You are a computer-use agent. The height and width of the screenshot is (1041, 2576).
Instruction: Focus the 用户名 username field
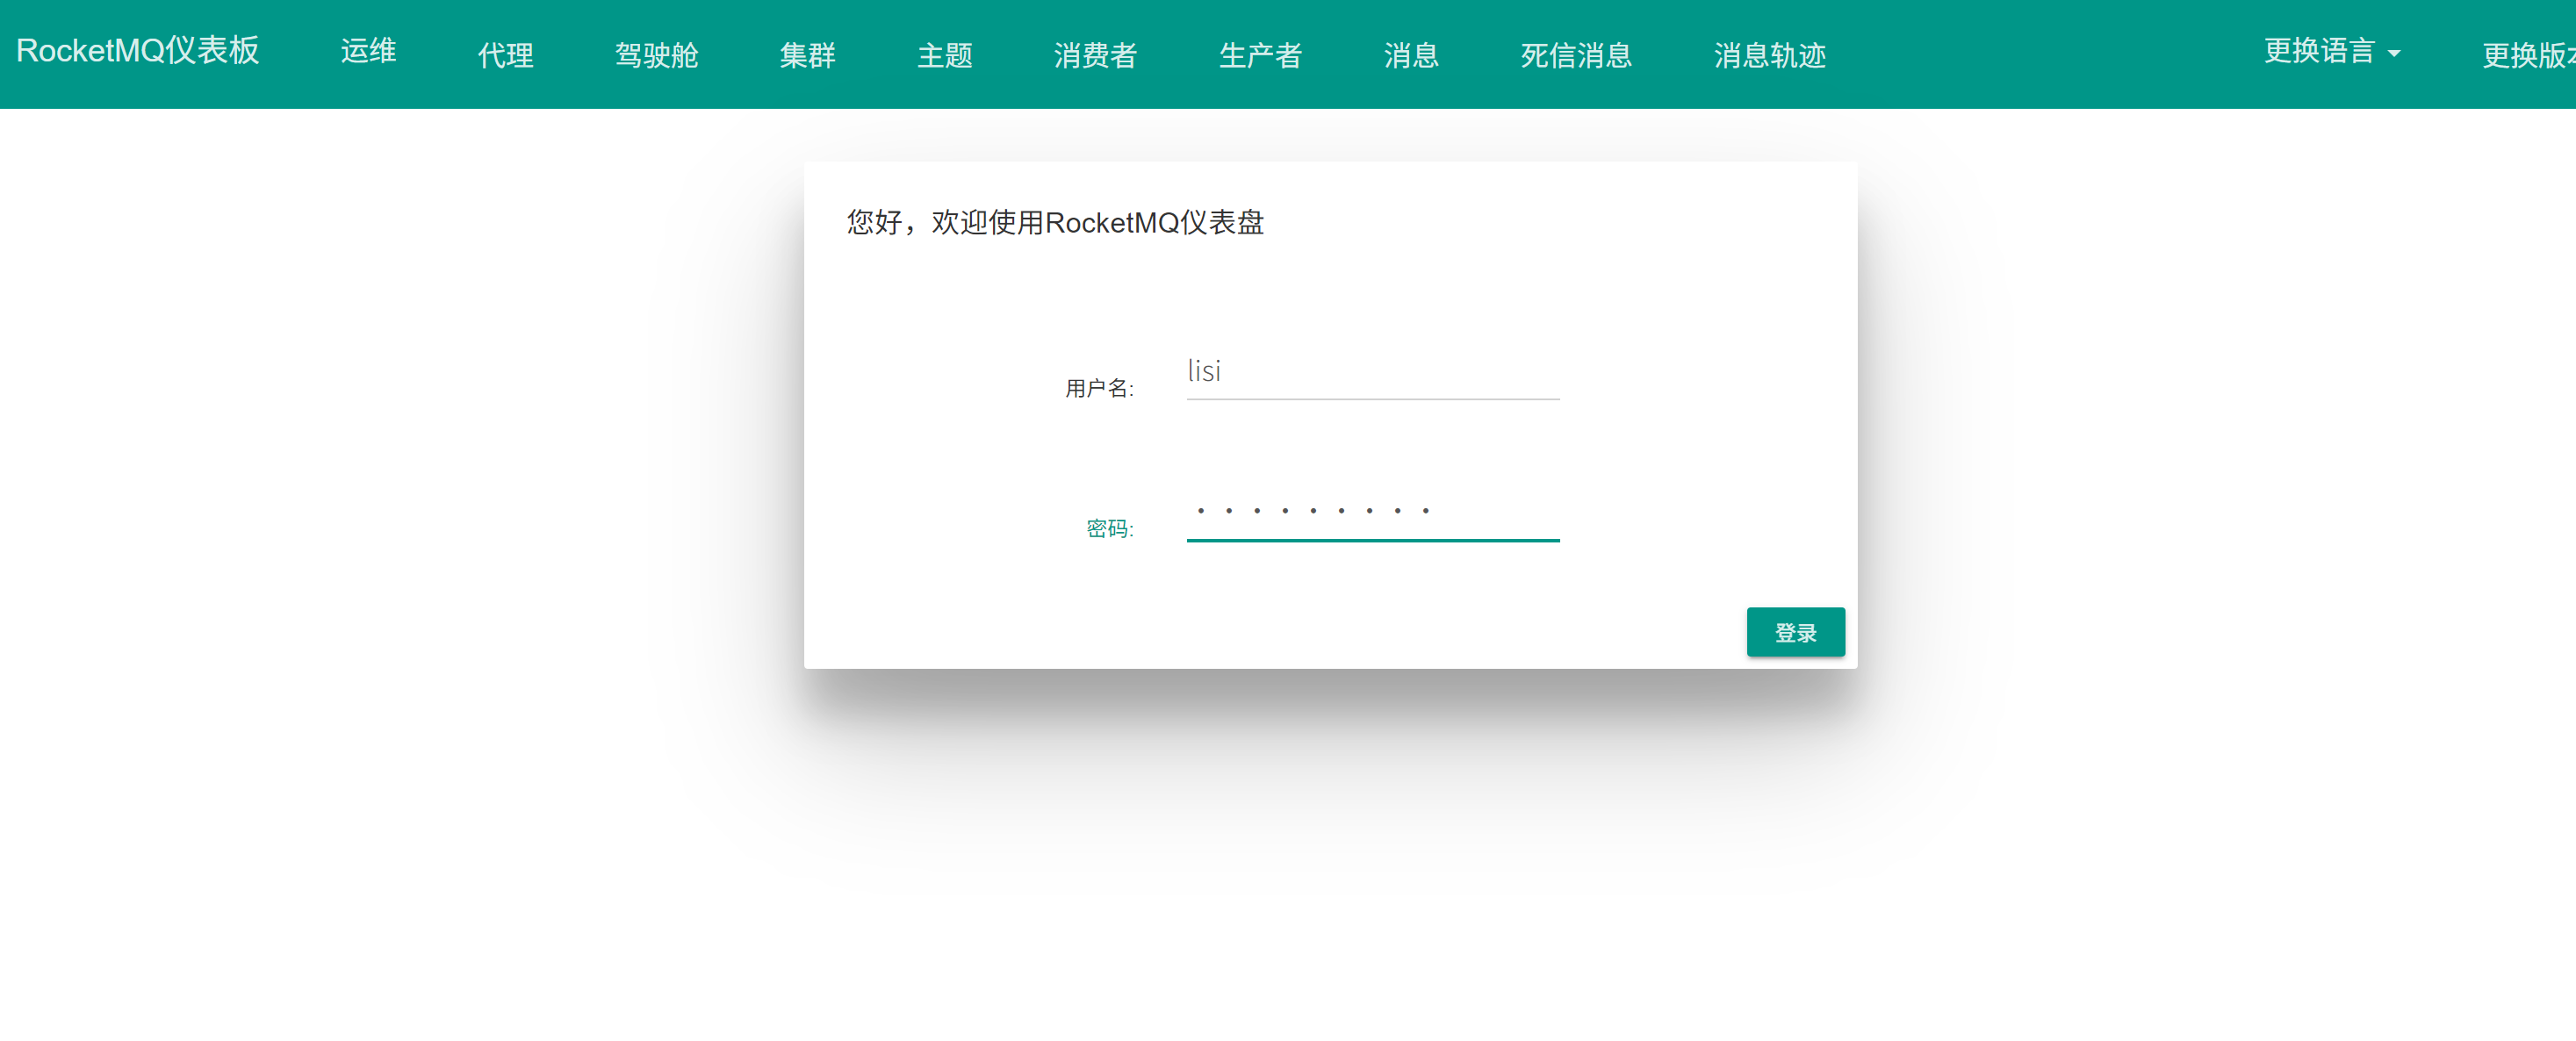tap(1372, 372)
